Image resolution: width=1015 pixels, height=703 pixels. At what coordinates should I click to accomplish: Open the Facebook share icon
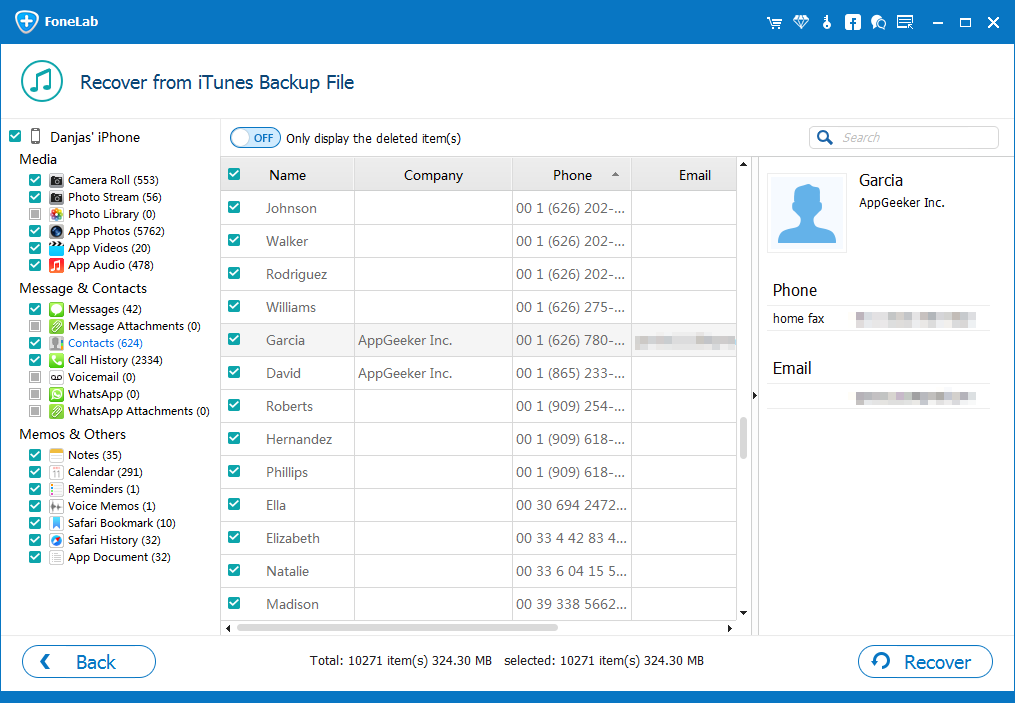click(x=852, y=22)
